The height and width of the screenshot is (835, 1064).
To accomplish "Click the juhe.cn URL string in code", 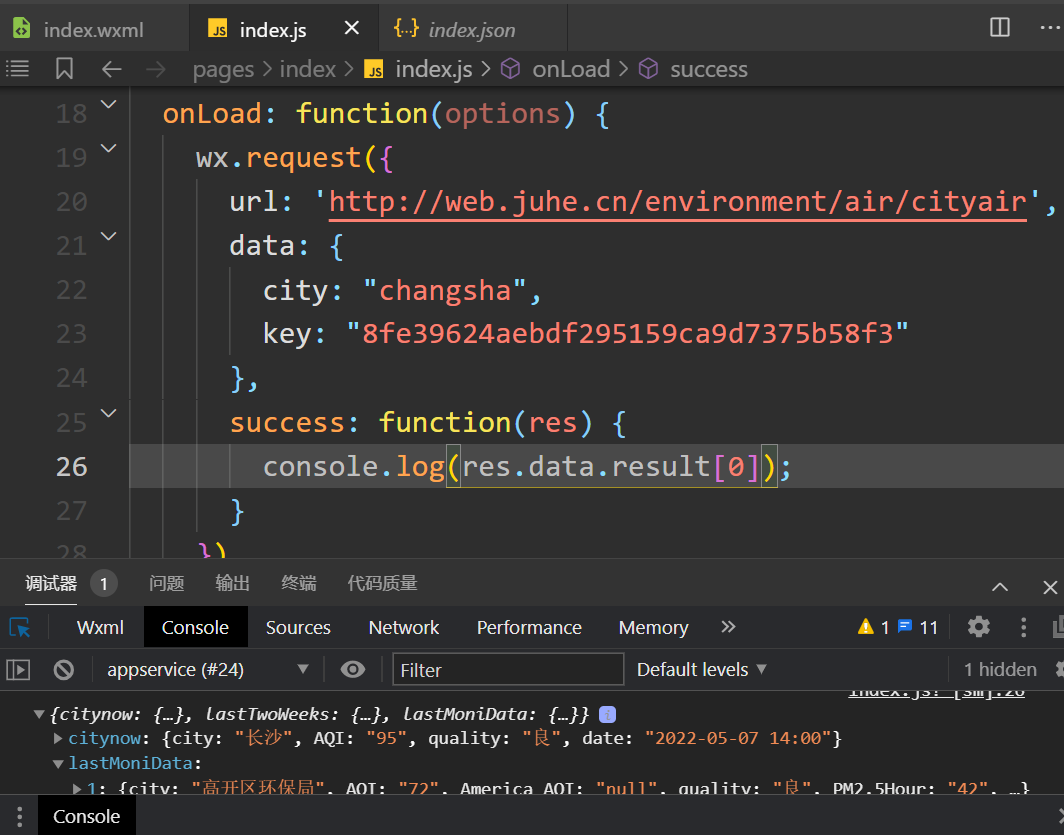I will point(677,202).
